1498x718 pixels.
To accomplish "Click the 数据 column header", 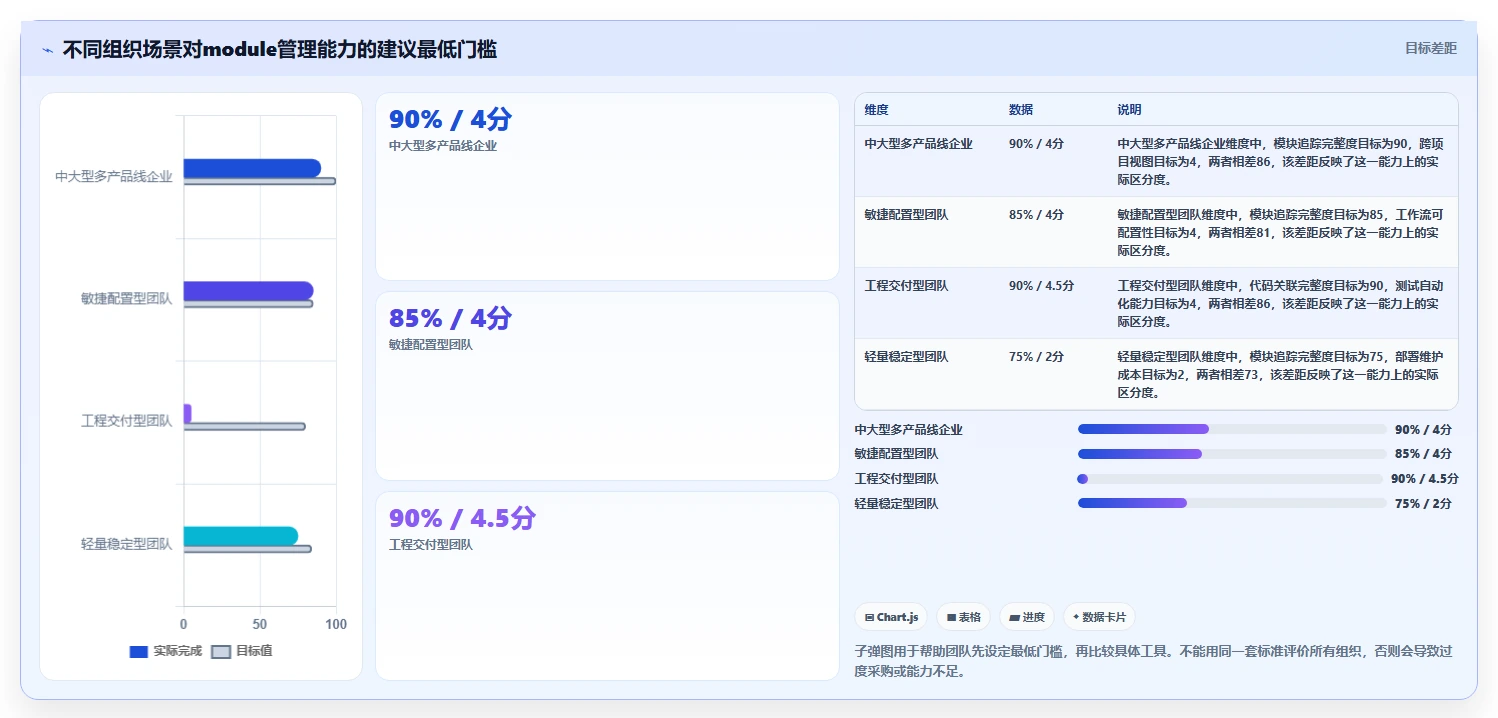I will pyautogui.click(x=1021, y=110).
